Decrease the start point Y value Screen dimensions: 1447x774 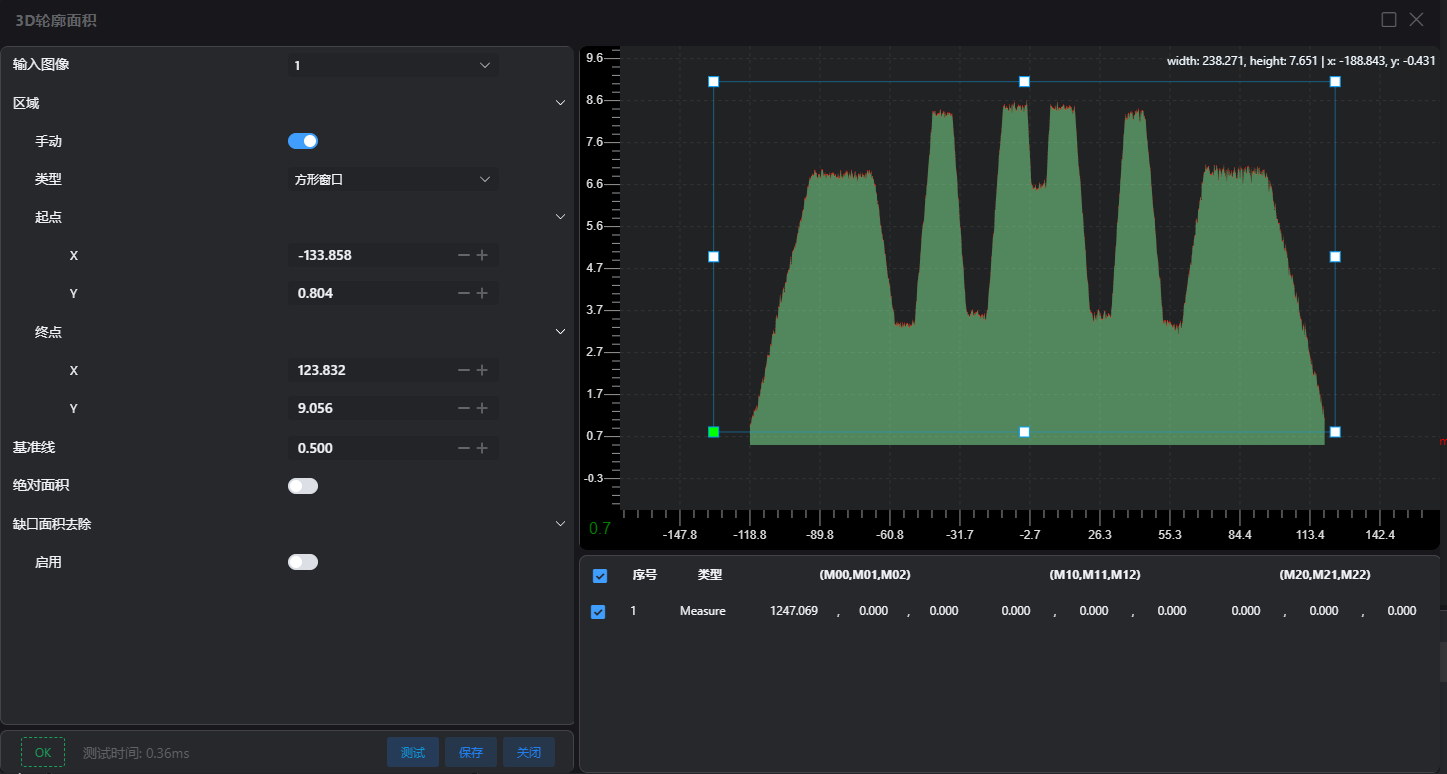pos(464,293)
